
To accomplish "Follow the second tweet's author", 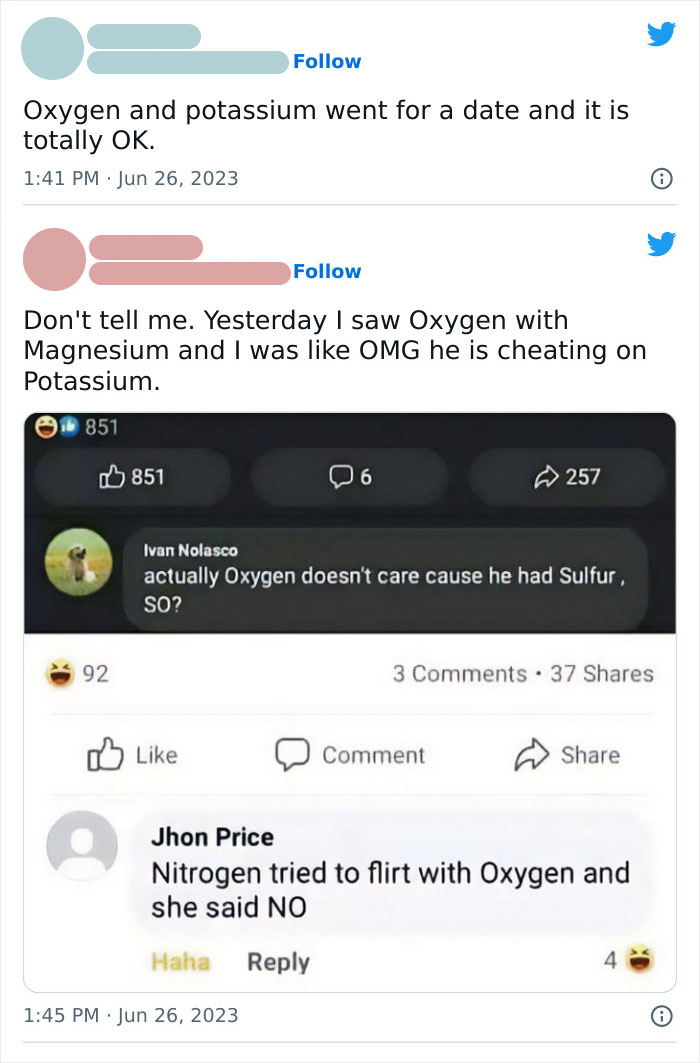I will 327,271.
